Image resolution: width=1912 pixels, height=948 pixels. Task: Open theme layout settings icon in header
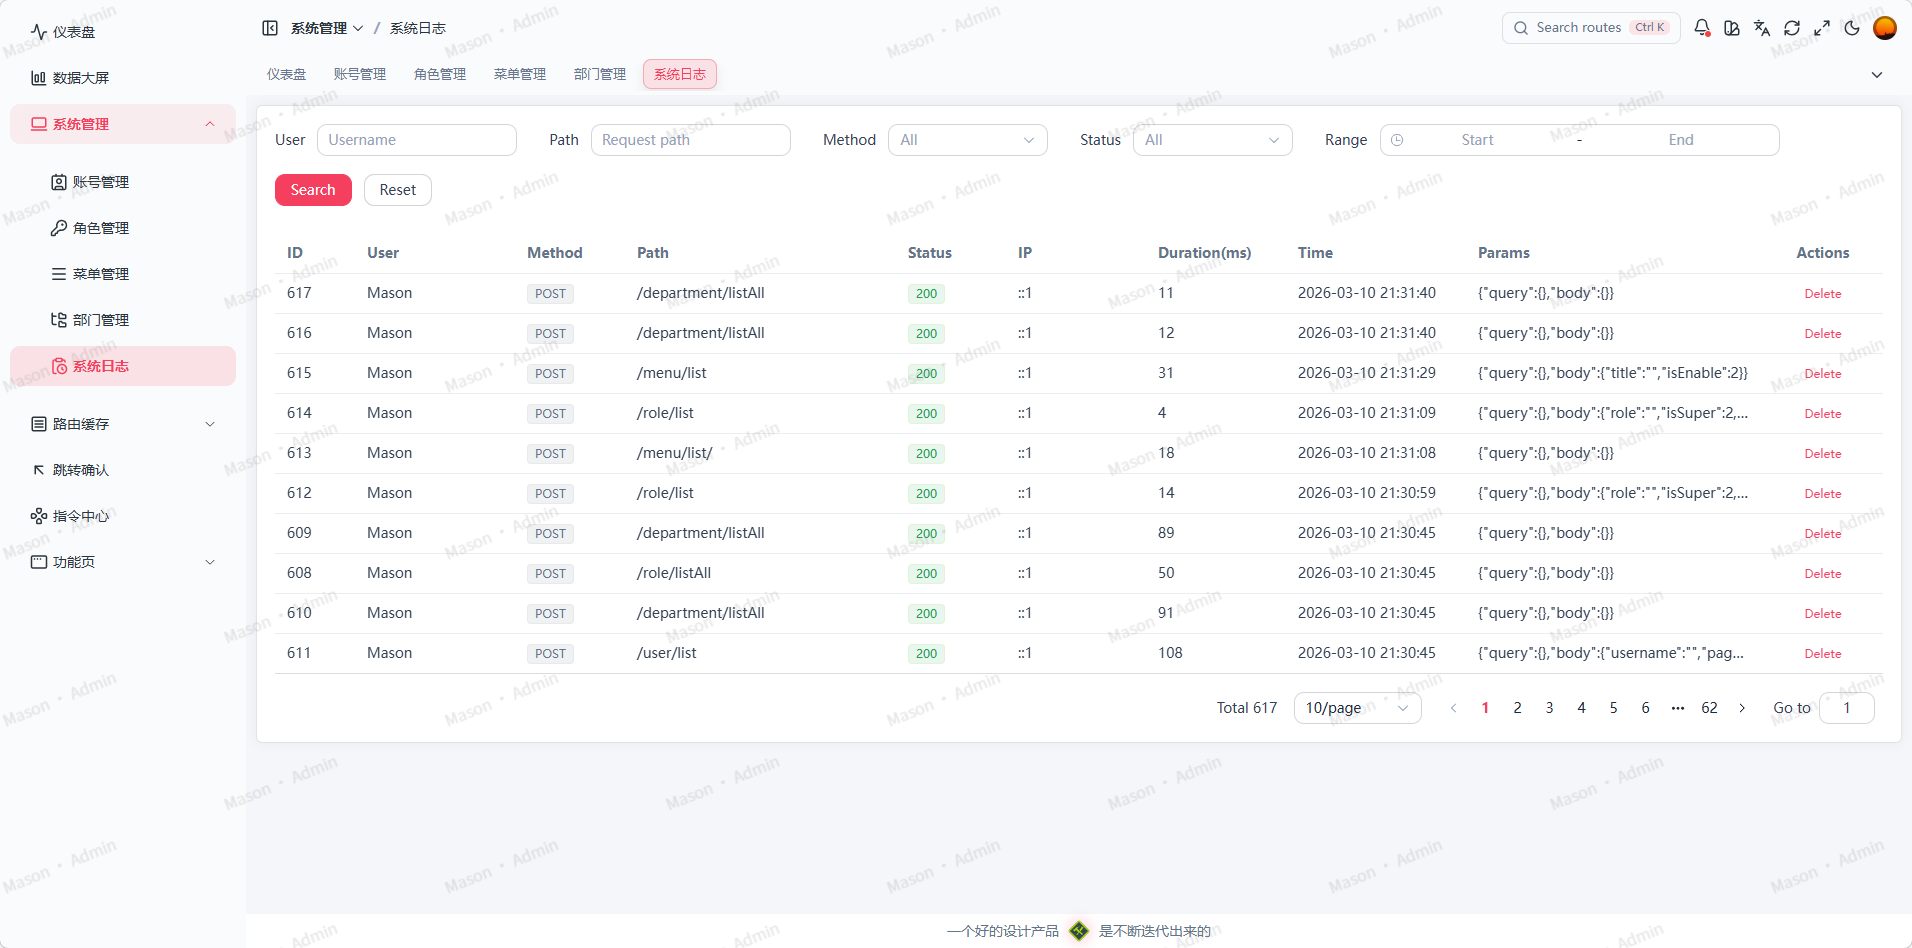(x=1733, y=27)
